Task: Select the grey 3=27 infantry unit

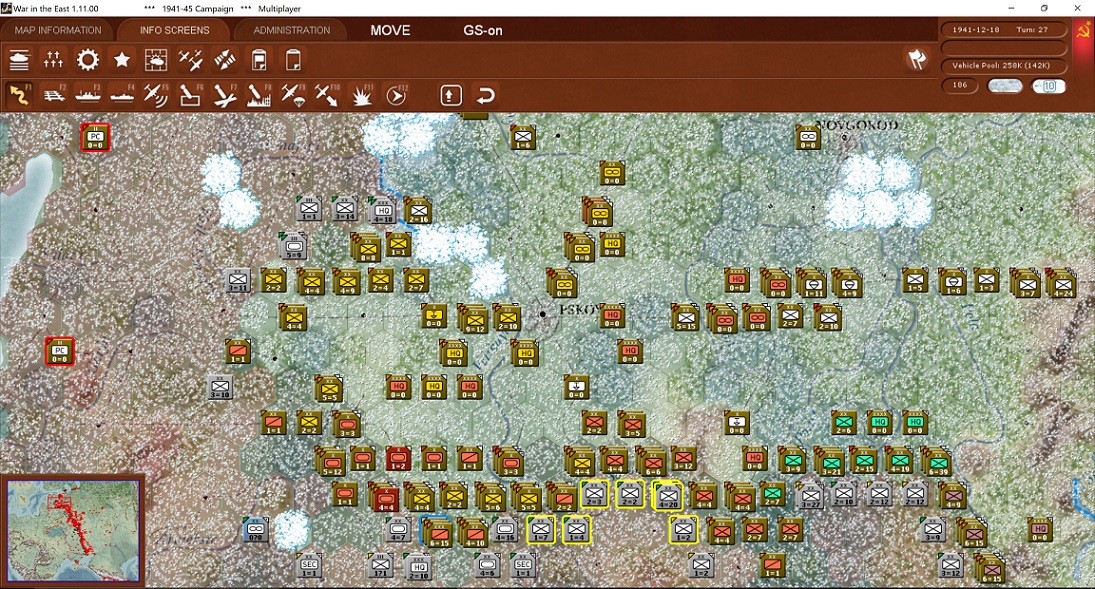Action: pyautogui.click(x=810, y=496)
